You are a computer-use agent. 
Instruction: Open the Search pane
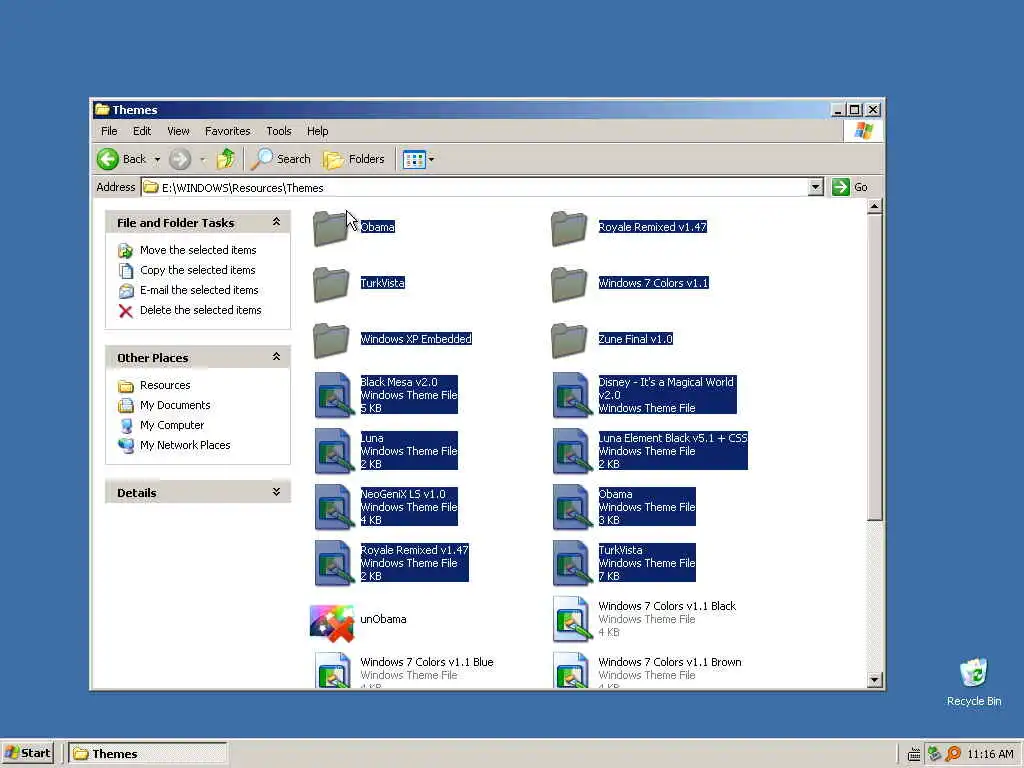(281, 159)
